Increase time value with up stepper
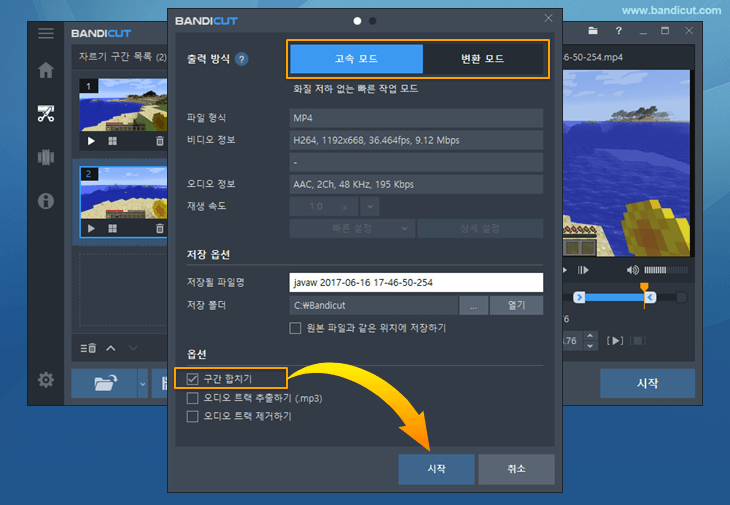The height and width of the screenshot is (505, 730). point(590,336)
